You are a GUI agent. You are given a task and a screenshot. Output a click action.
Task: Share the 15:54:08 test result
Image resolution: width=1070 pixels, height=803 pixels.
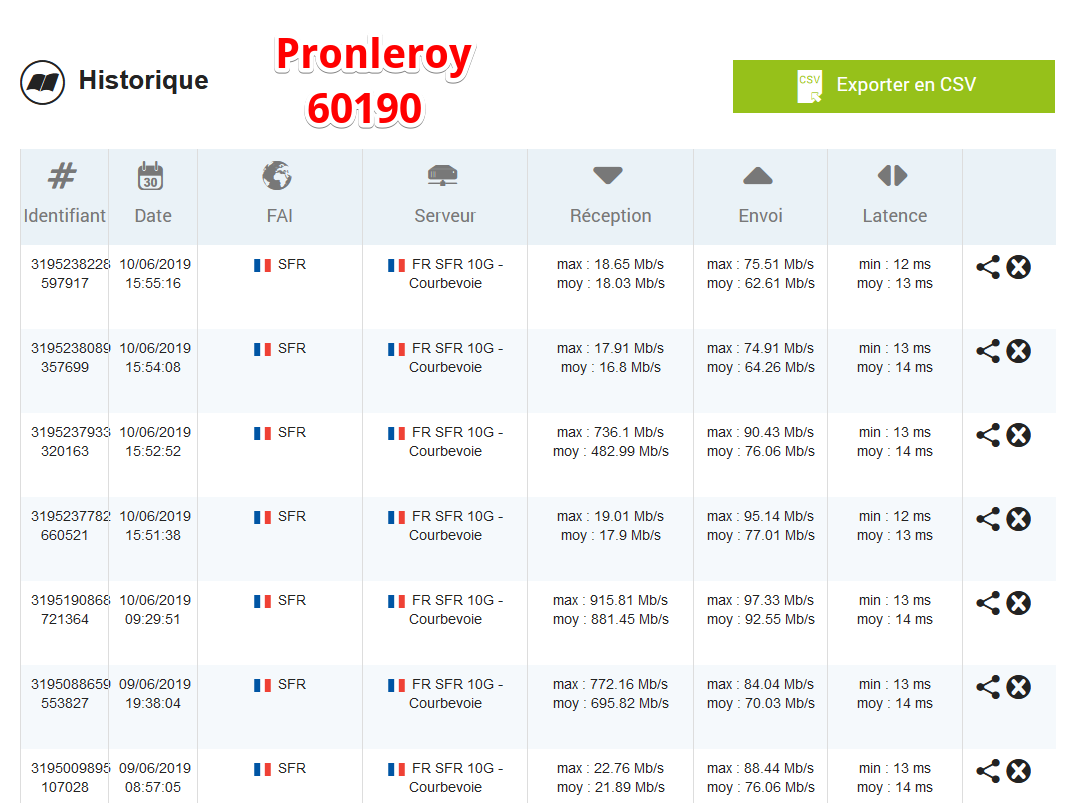[988, 351]
